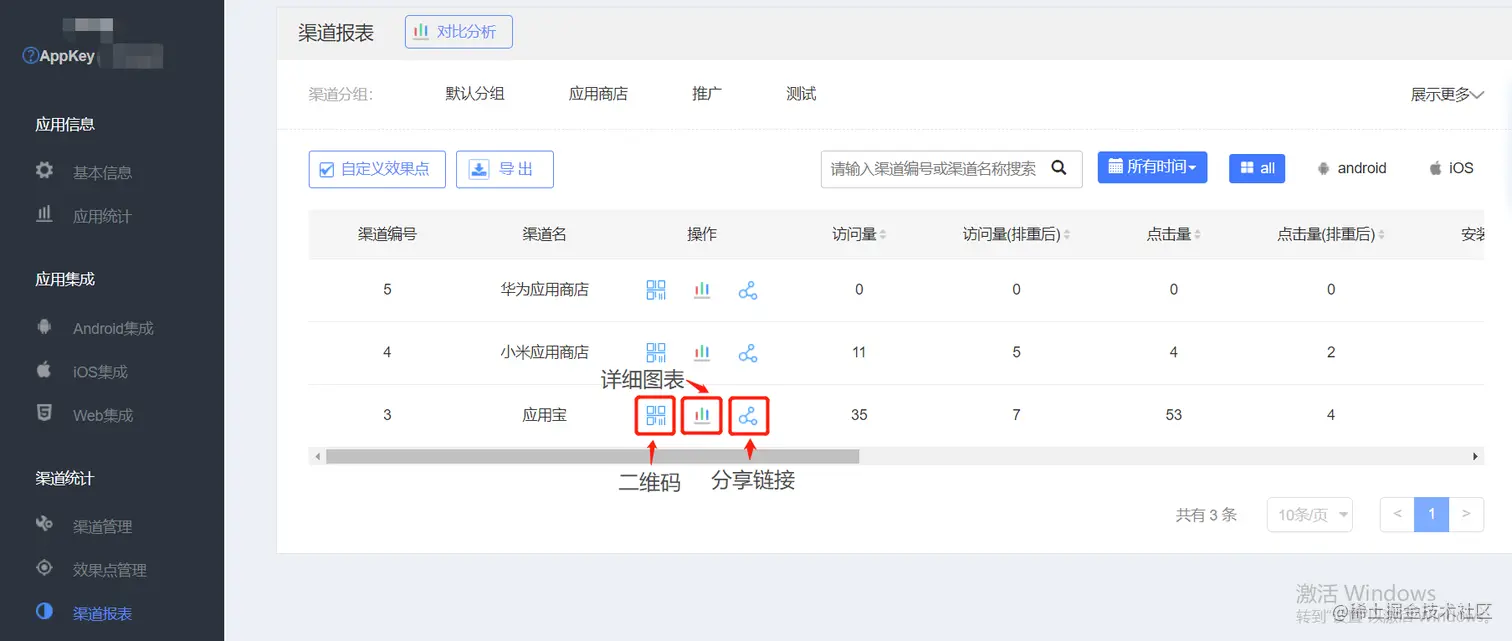
Task: Open 自定义效果点 selector
Action: click(x=376, y=169)
